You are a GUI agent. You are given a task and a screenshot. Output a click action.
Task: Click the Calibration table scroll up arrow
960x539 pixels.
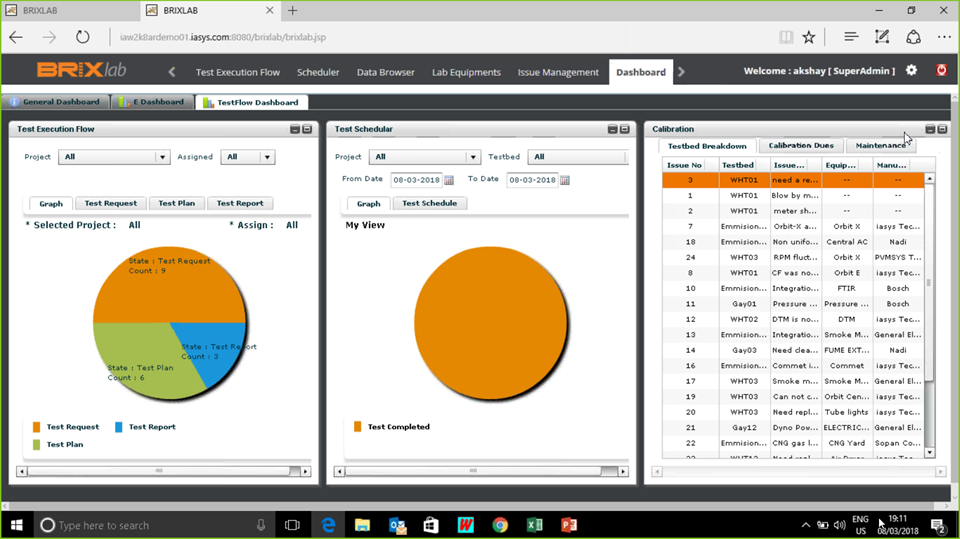pos(929,178)
